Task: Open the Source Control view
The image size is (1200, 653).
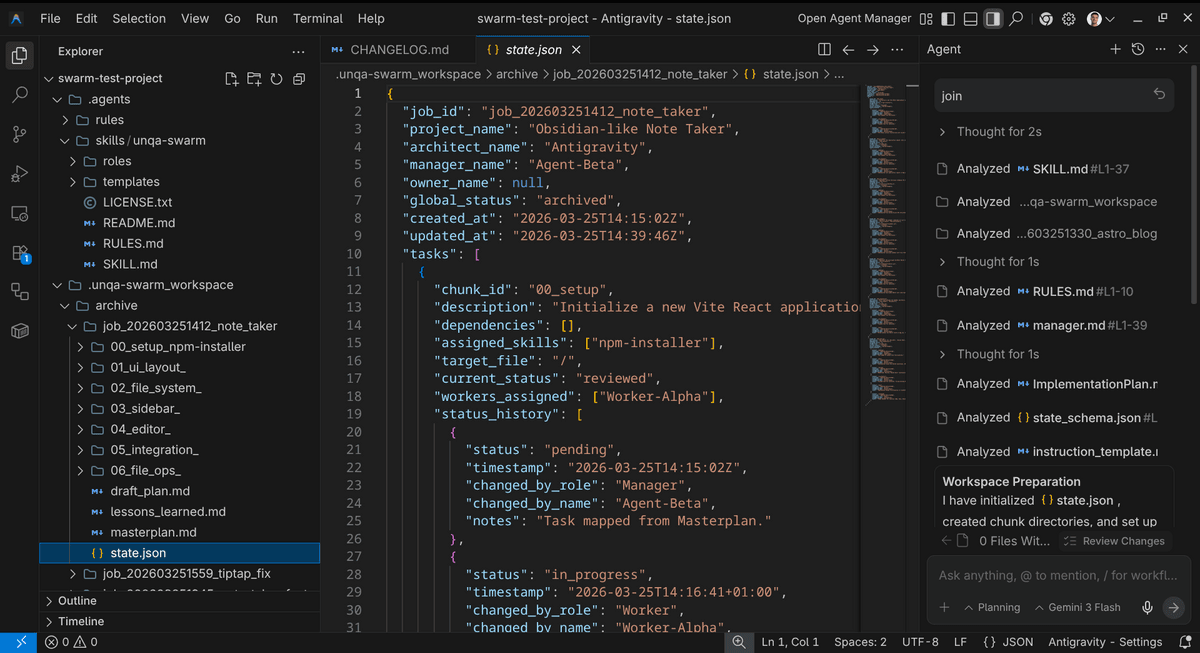Action: tap(19, 134)
